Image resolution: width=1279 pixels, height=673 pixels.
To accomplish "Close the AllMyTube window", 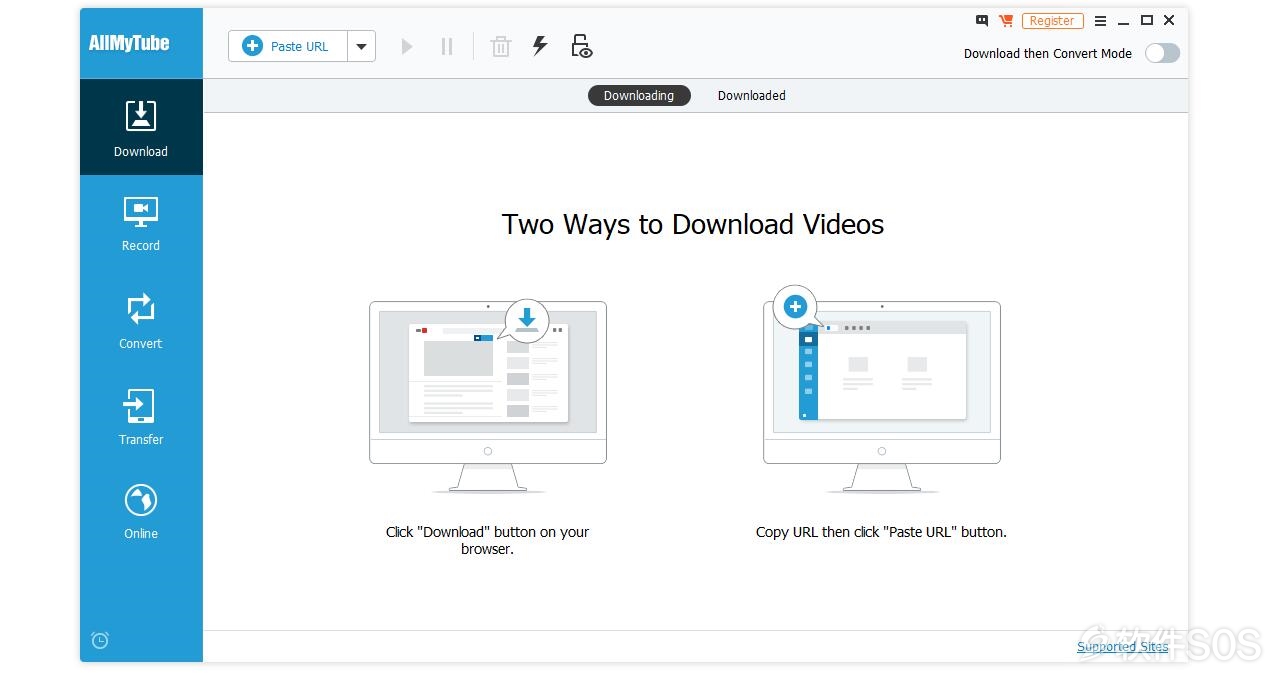I will click(x=1169, y=20).
